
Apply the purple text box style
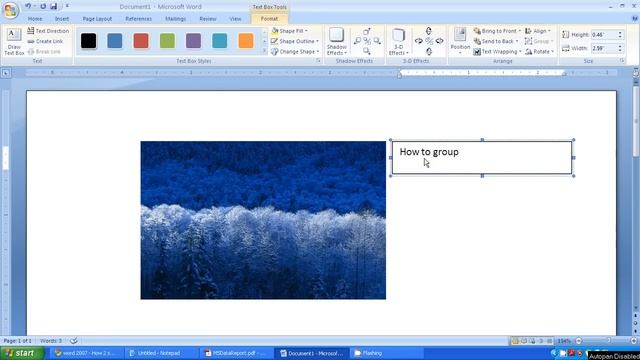point(193,41)
